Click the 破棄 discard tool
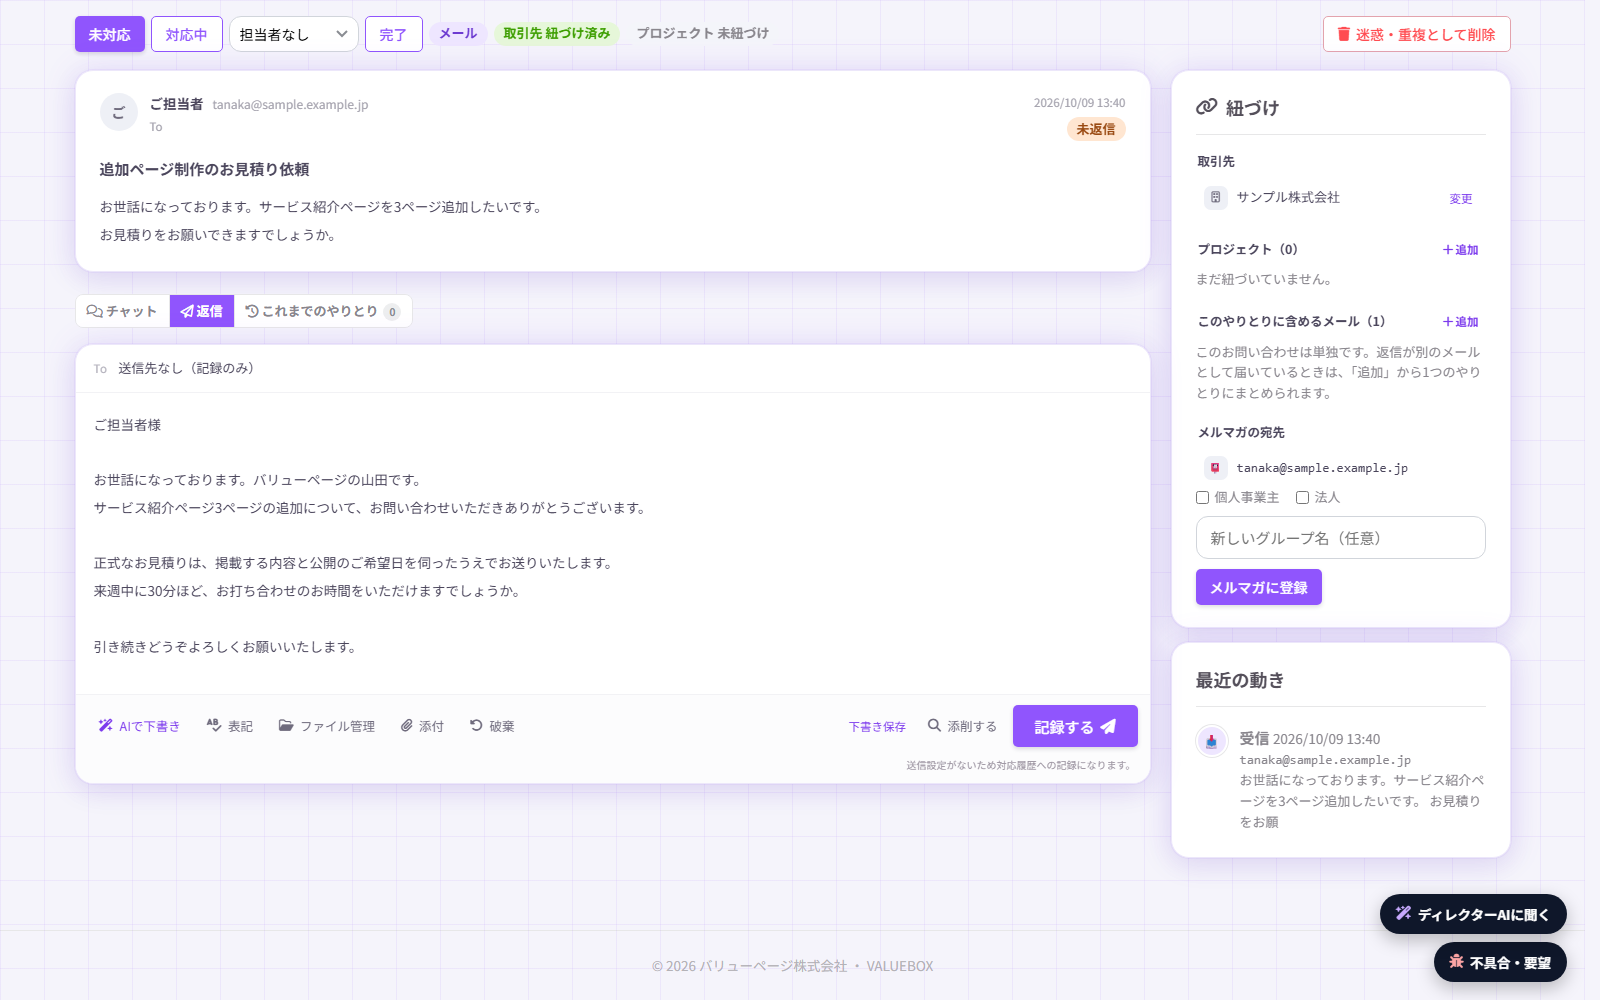 (492, 726)
